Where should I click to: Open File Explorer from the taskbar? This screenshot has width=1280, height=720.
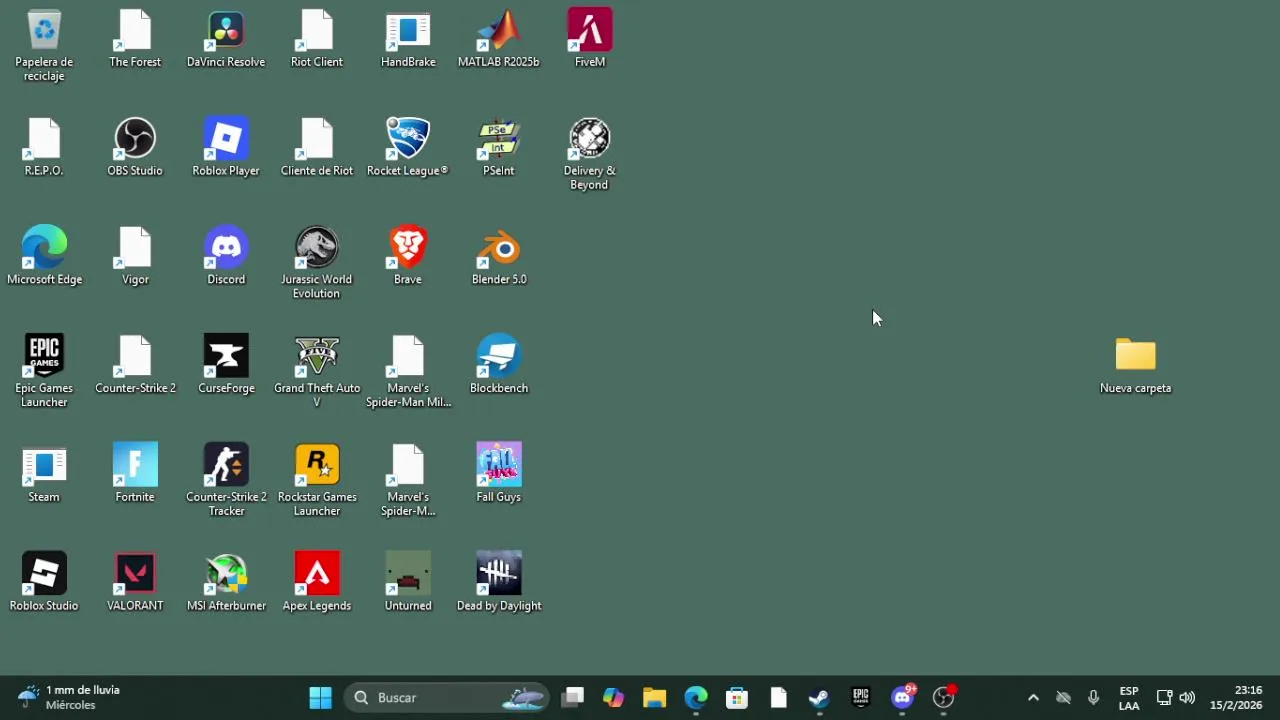pos(654,697)
